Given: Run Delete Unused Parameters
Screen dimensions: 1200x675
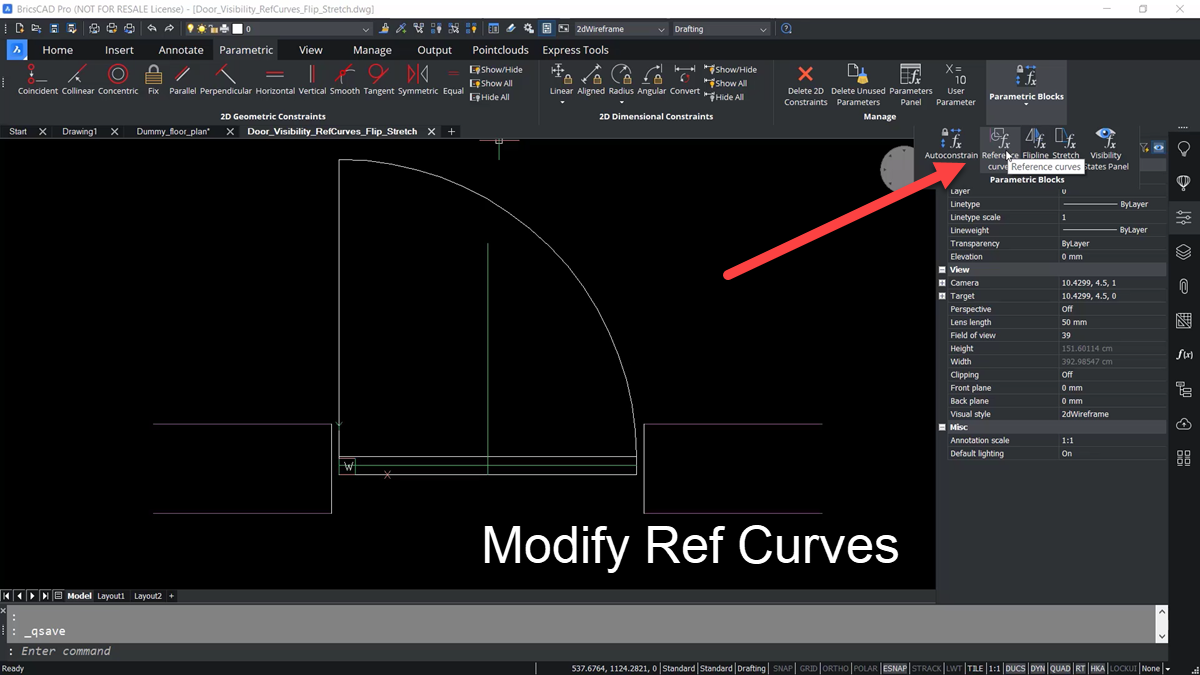Looking at the screenshot, I should tap(858, 84).
